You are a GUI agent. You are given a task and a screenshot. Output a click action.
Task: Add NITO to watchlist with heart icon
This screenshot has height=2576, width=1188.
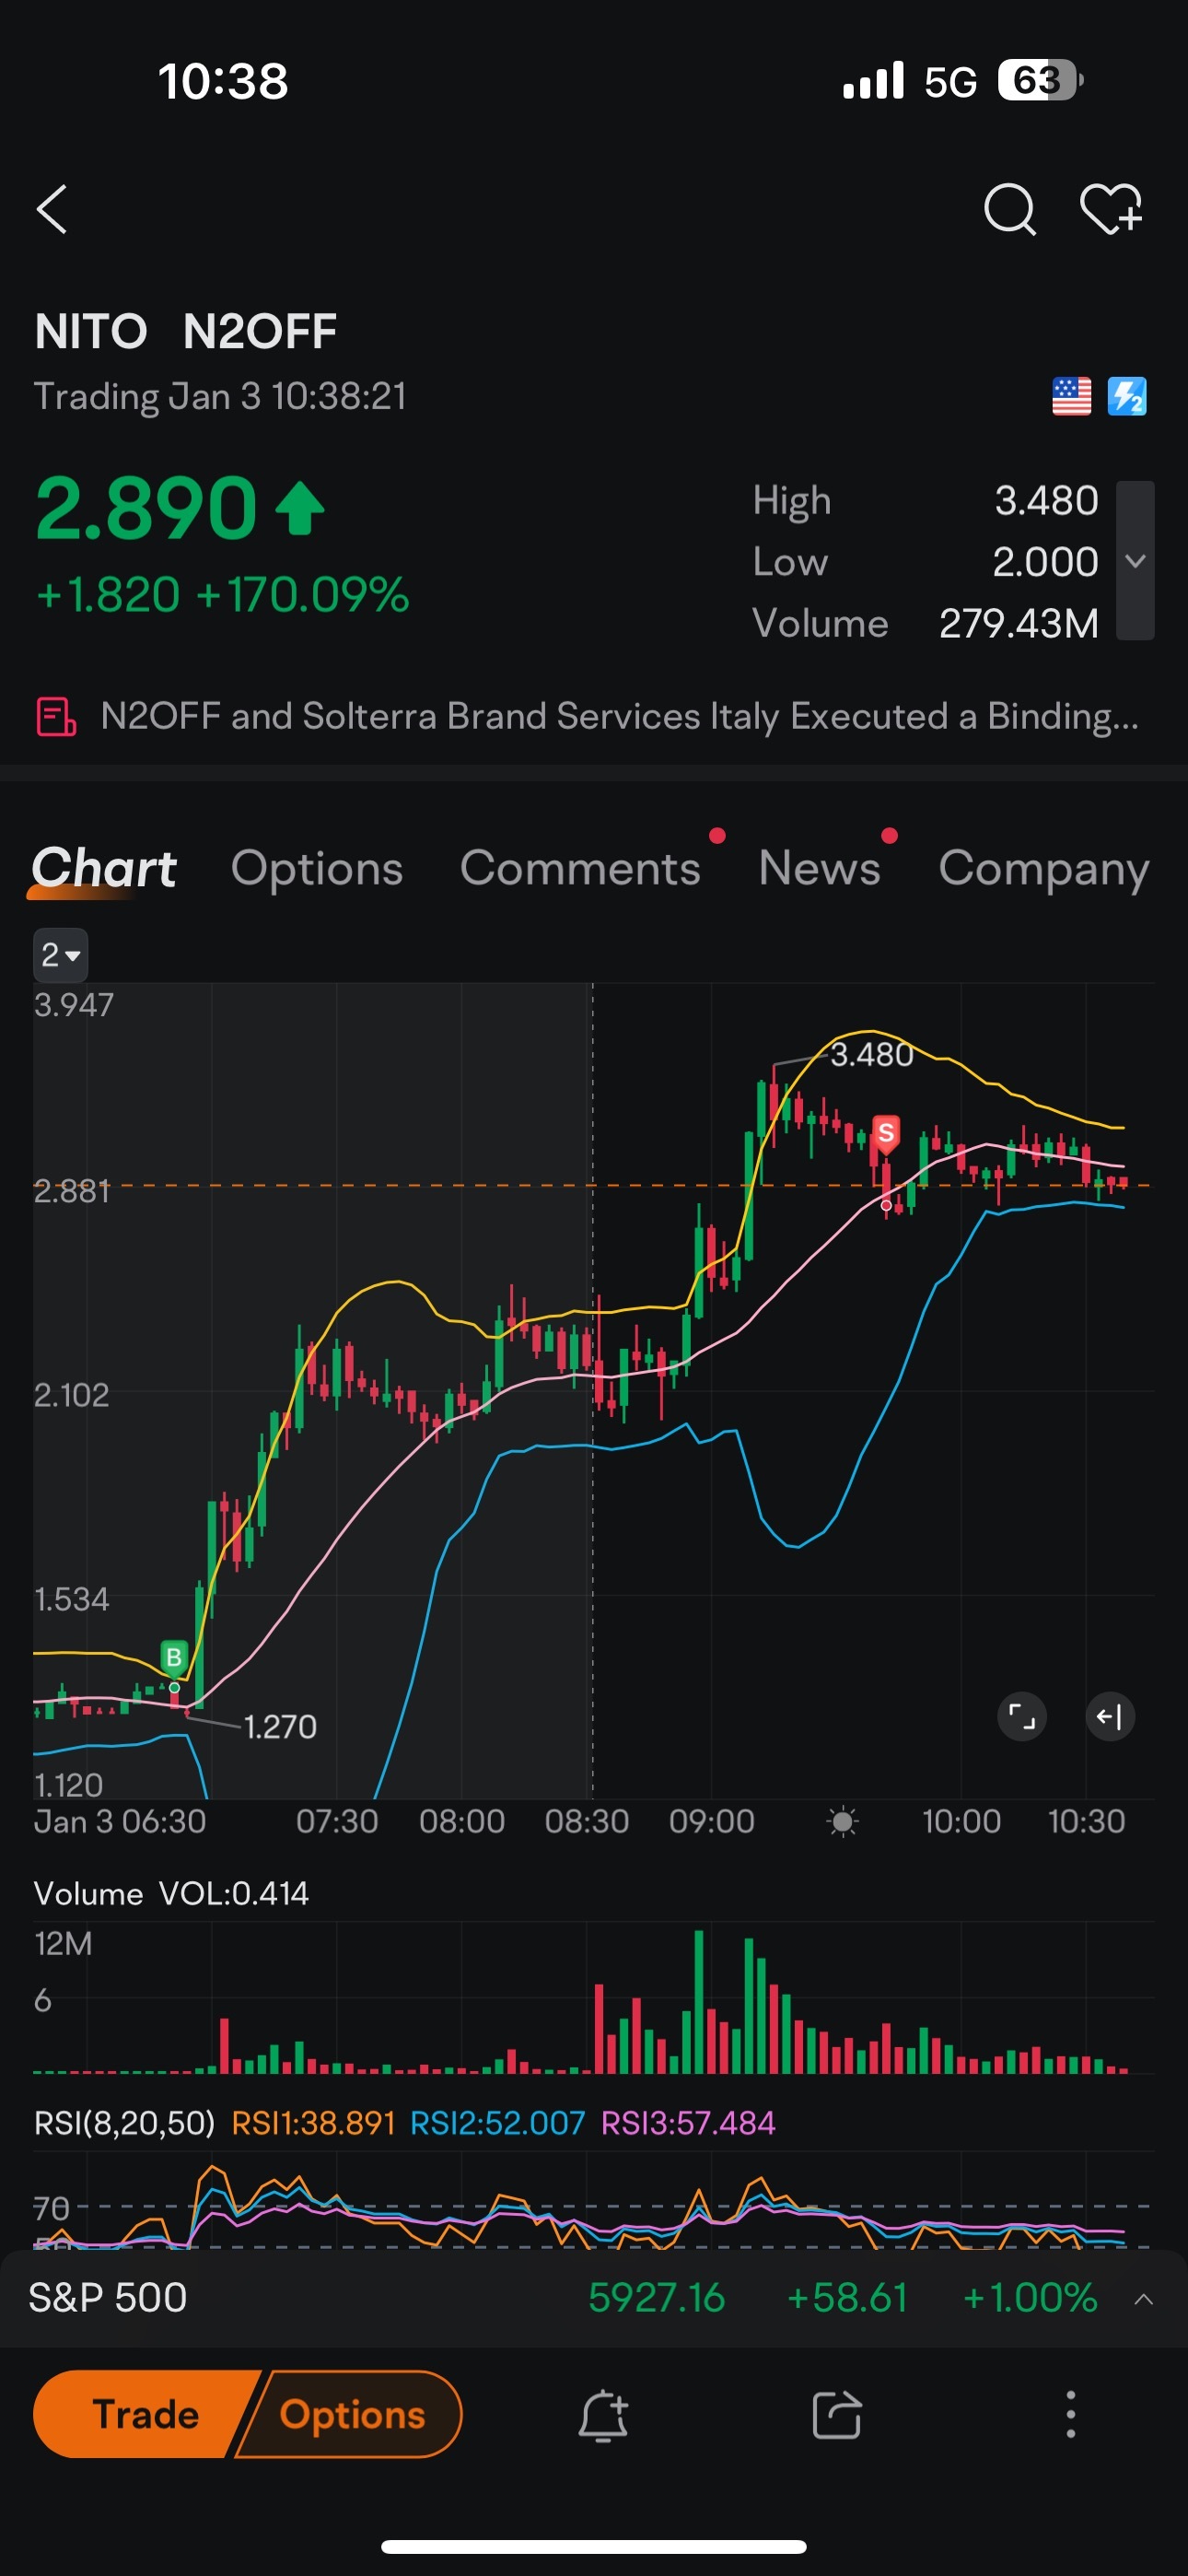point(1111,209)
